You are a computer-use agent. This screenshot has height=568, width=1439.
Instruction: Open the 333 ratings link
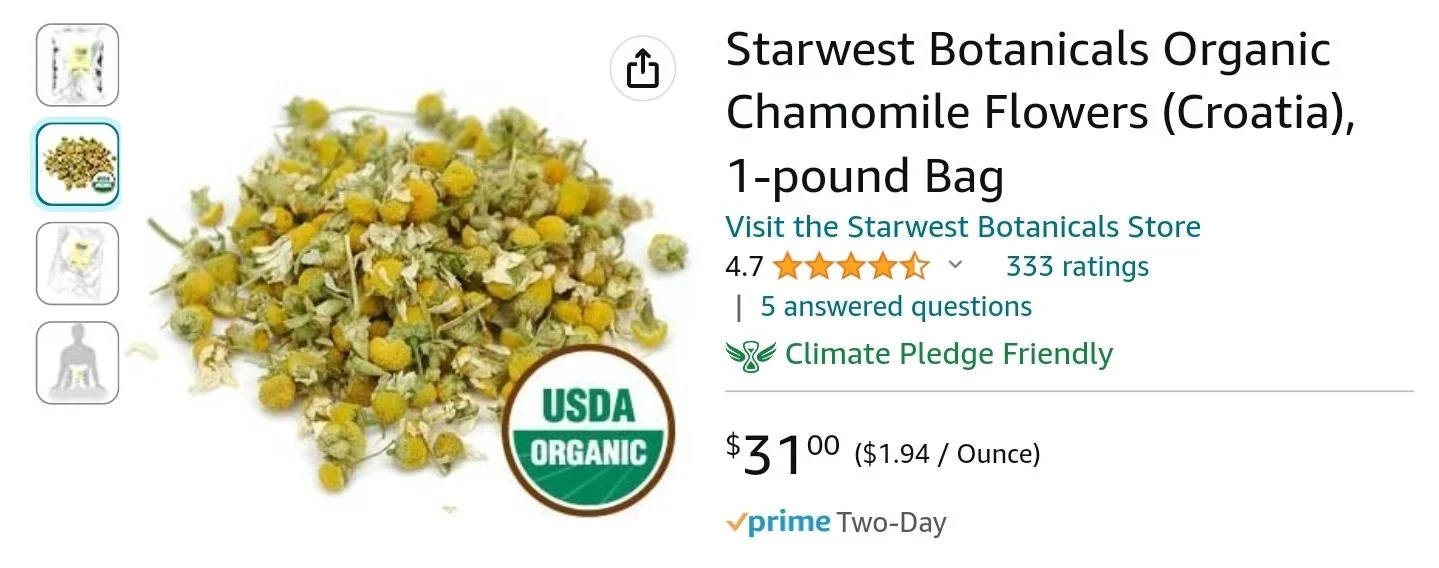click(x=1077, y=267)
